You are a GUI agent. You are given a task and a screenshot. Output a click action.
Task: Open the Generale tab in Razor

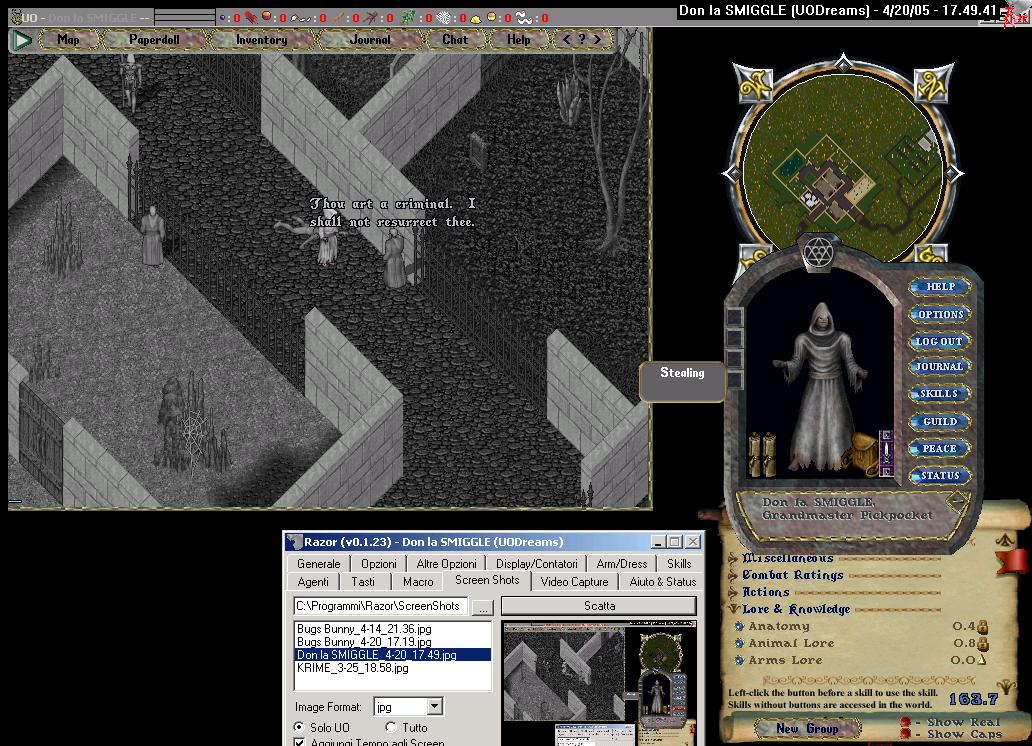tap(319, 564)
